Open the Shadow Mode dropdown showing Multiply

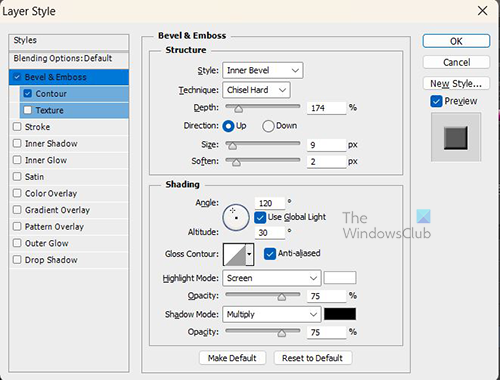tap(272, 314)
